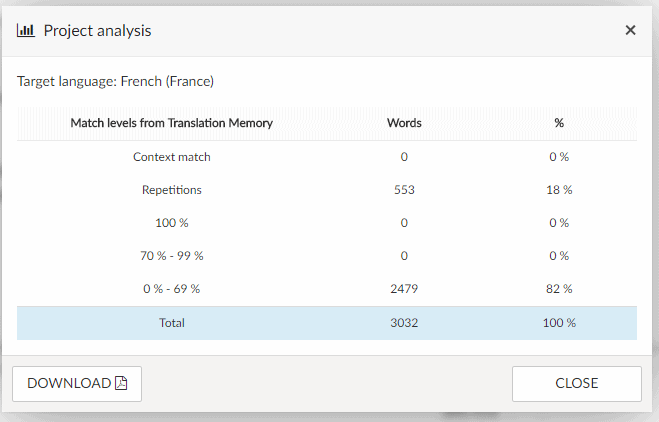Click Target language French (France) label

pos(116,81)
